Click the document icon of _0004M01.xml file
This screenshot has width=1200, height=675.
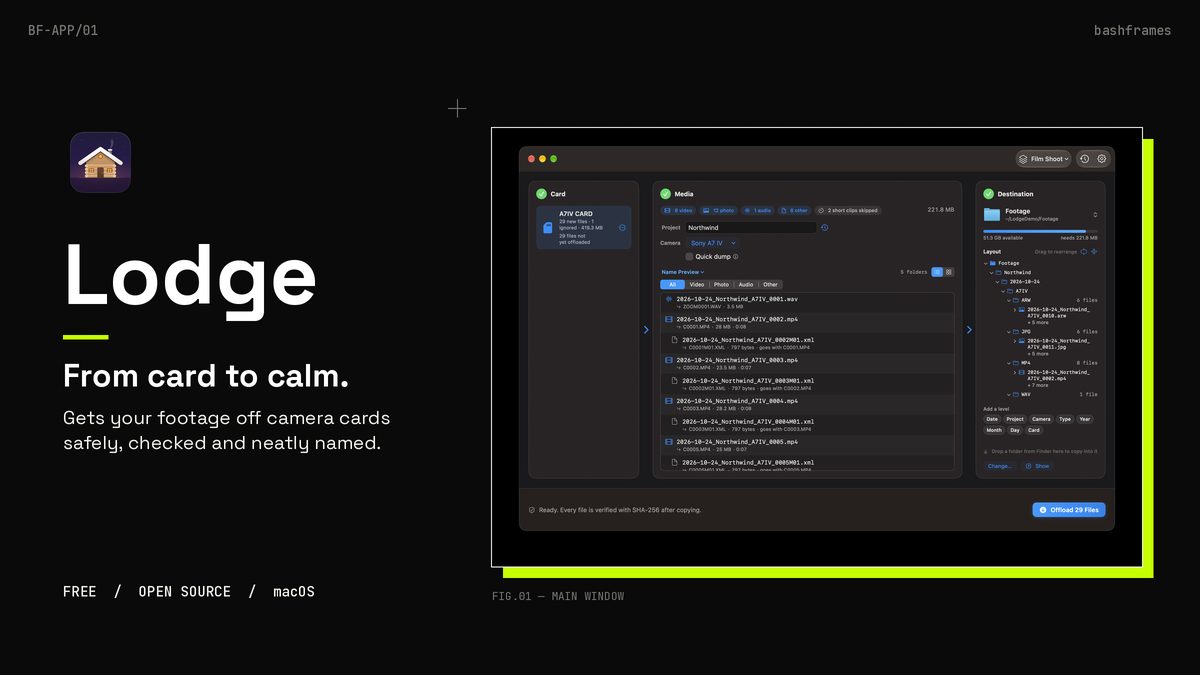[x=675, y=422]
